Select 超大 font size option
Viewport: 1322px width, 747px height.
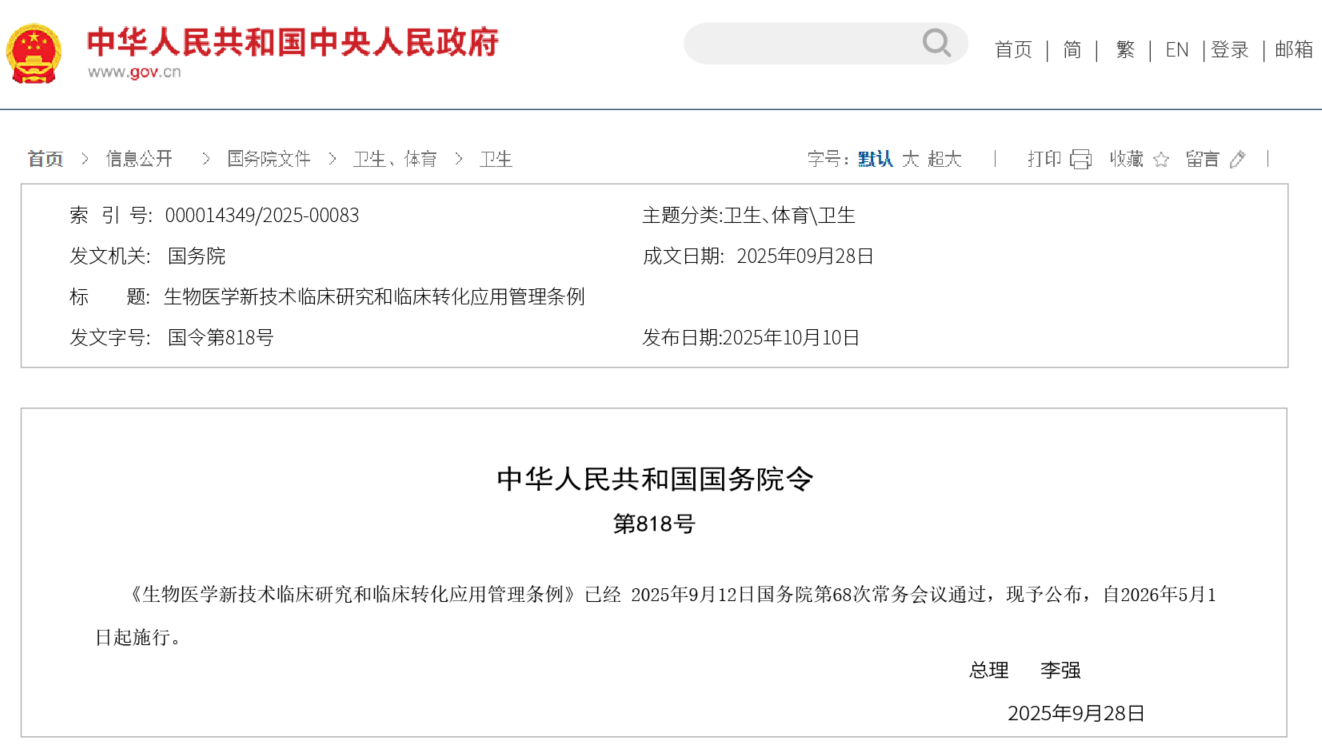click(943, 158)
